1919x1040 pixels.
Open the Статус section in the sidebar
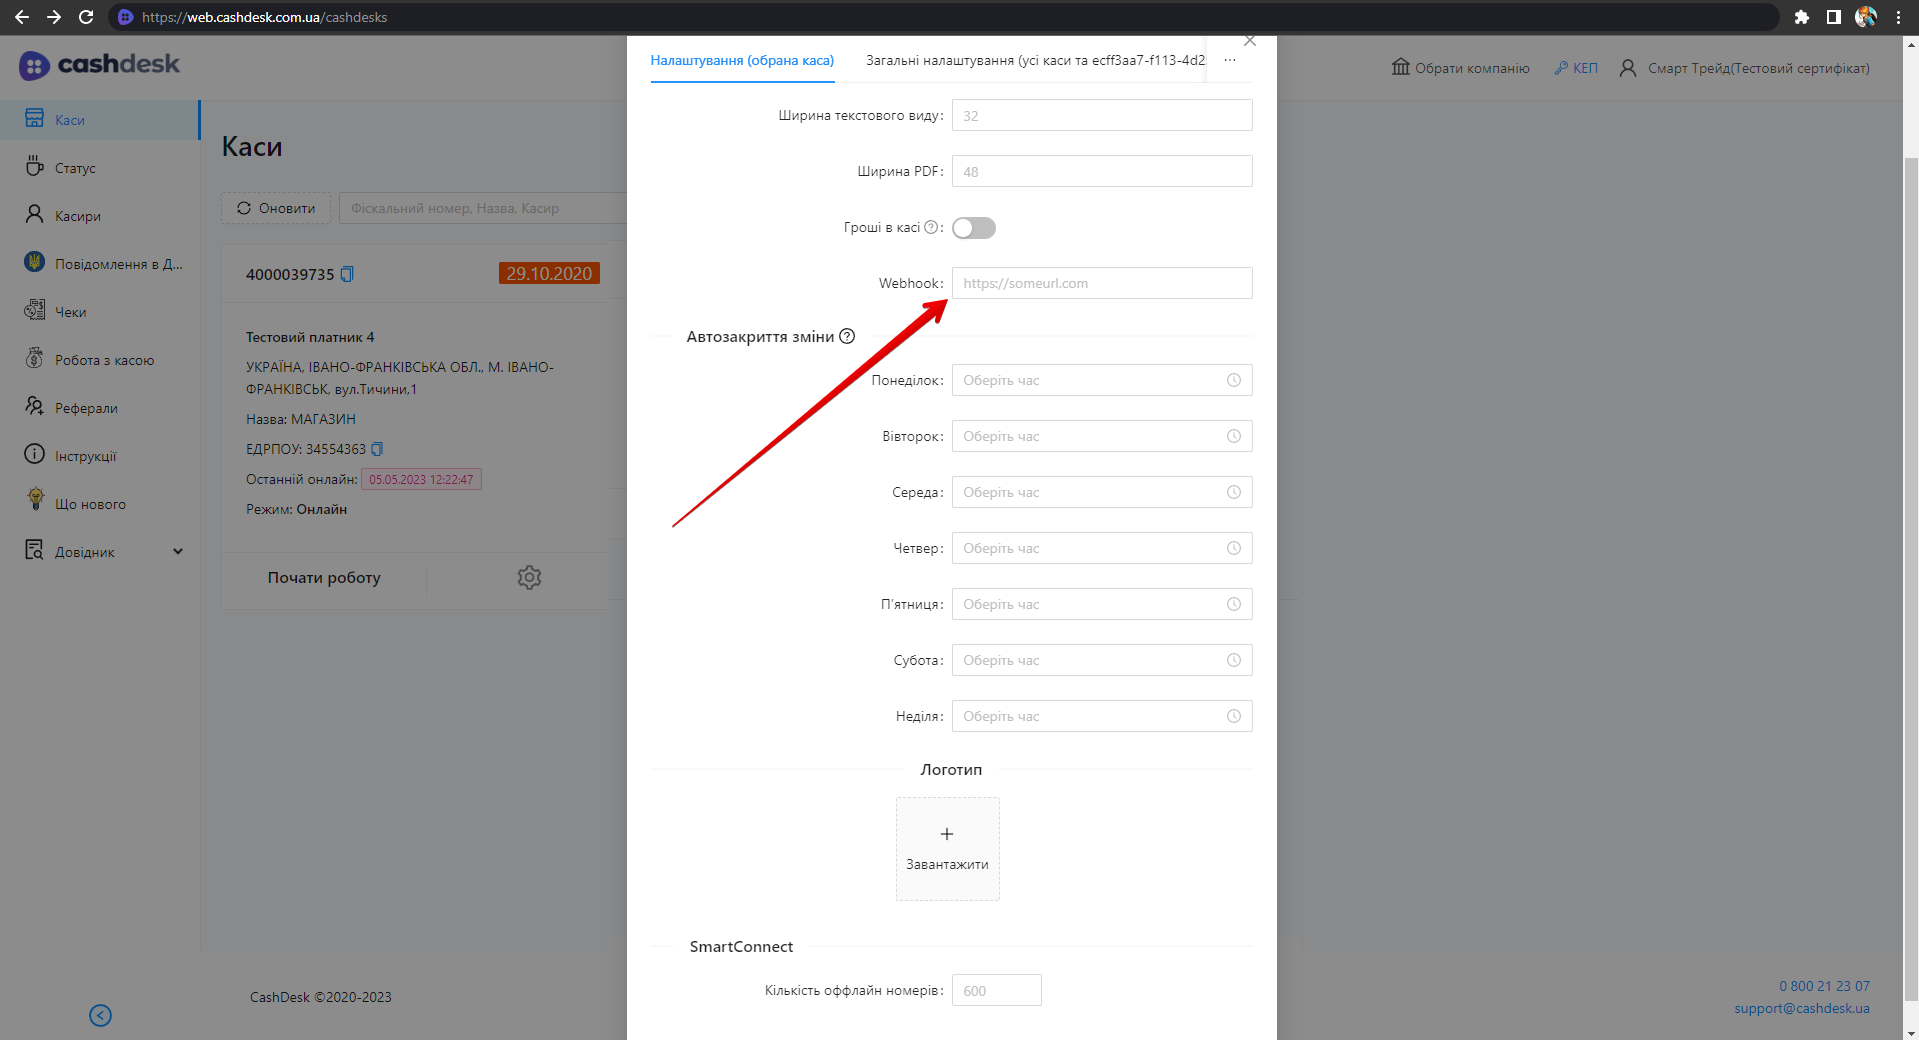pos(75,167)
